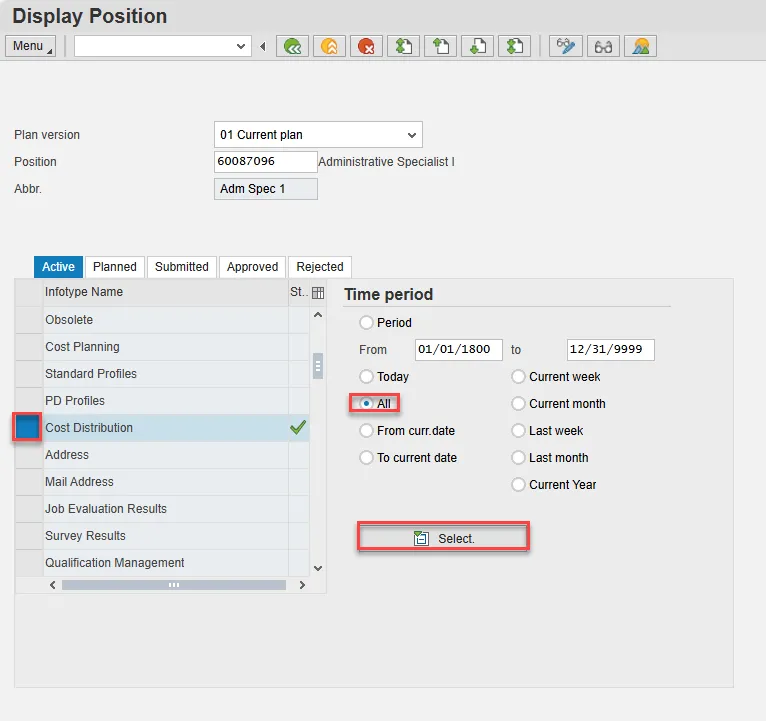Click the Position number field
The width and height of the screenshot is (766, 721).
pos(265,162)
